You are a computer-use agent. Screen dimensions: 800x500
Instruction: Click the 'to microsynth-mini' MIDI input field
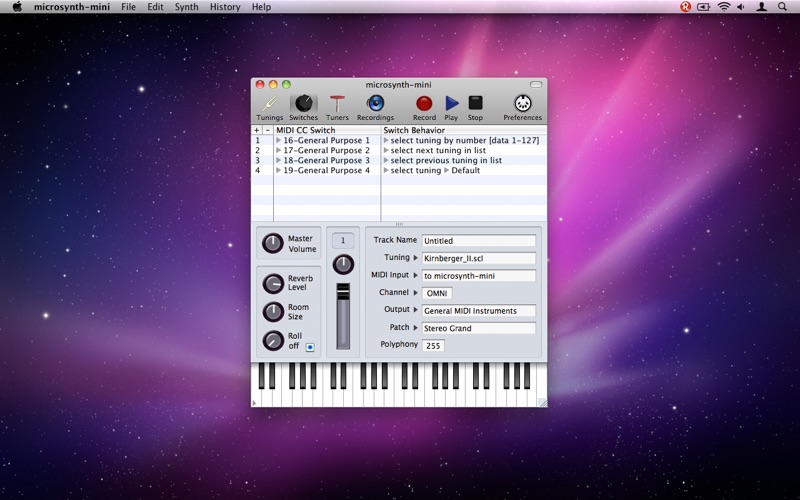tap(479, 276)
